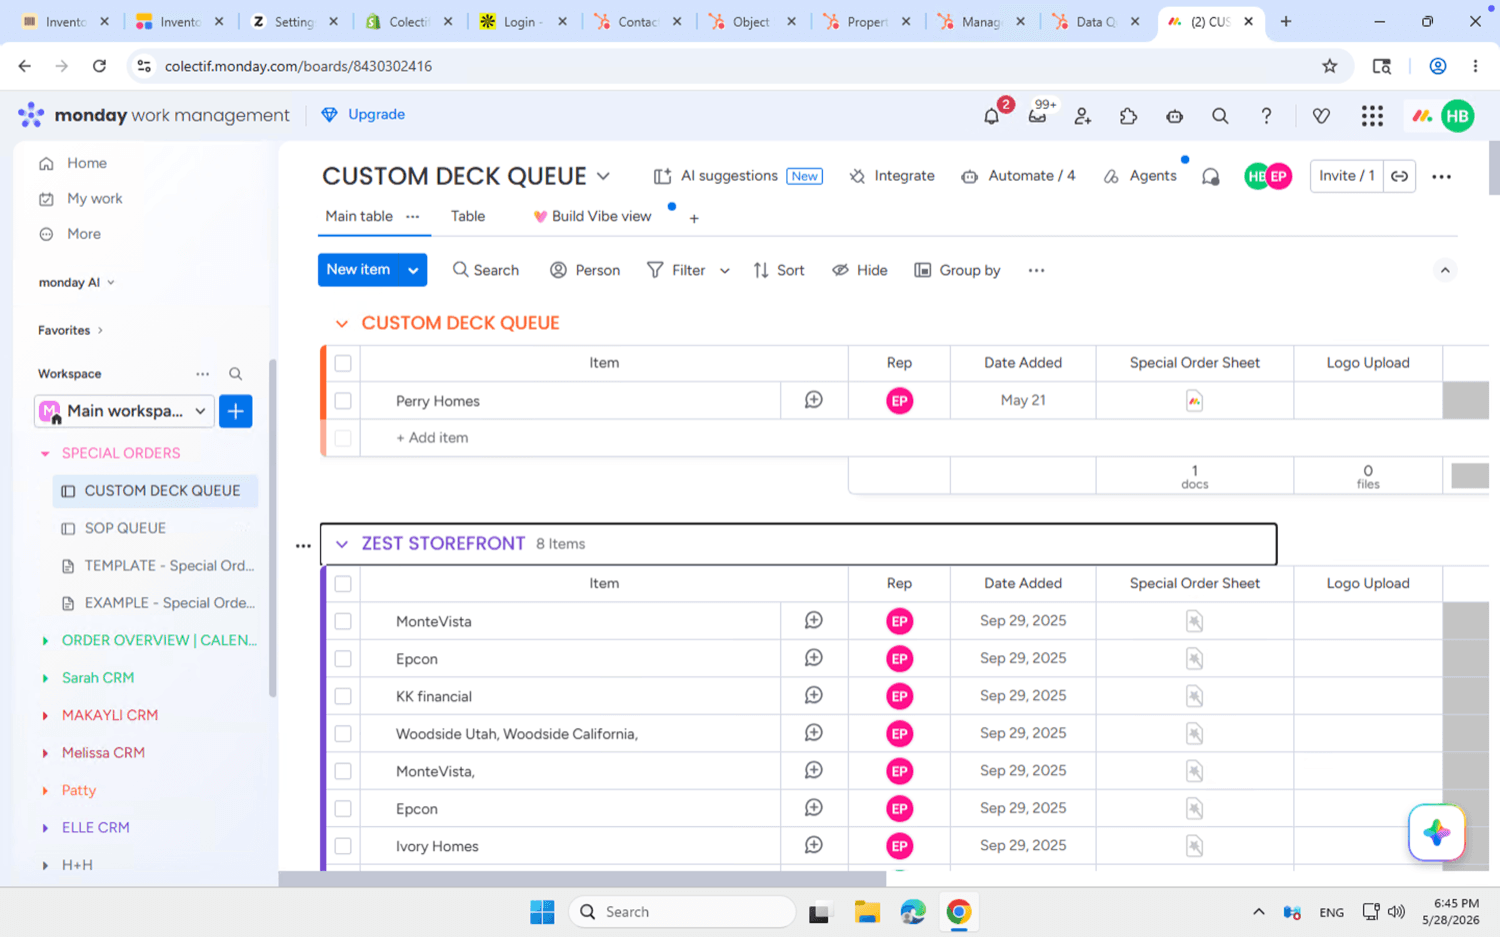The height and width of the screenshot is (937, 1500).
Task: Open the Filter dropdown arrow
Action: pos(725,271)
